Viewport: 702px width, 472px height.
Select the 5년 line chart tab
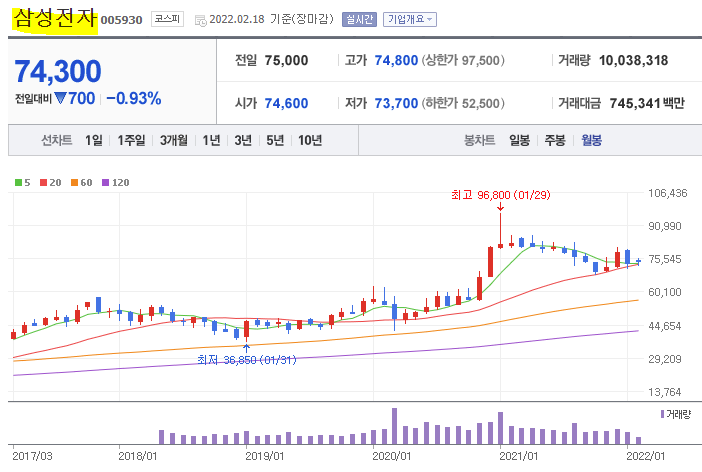pos(275,141)
